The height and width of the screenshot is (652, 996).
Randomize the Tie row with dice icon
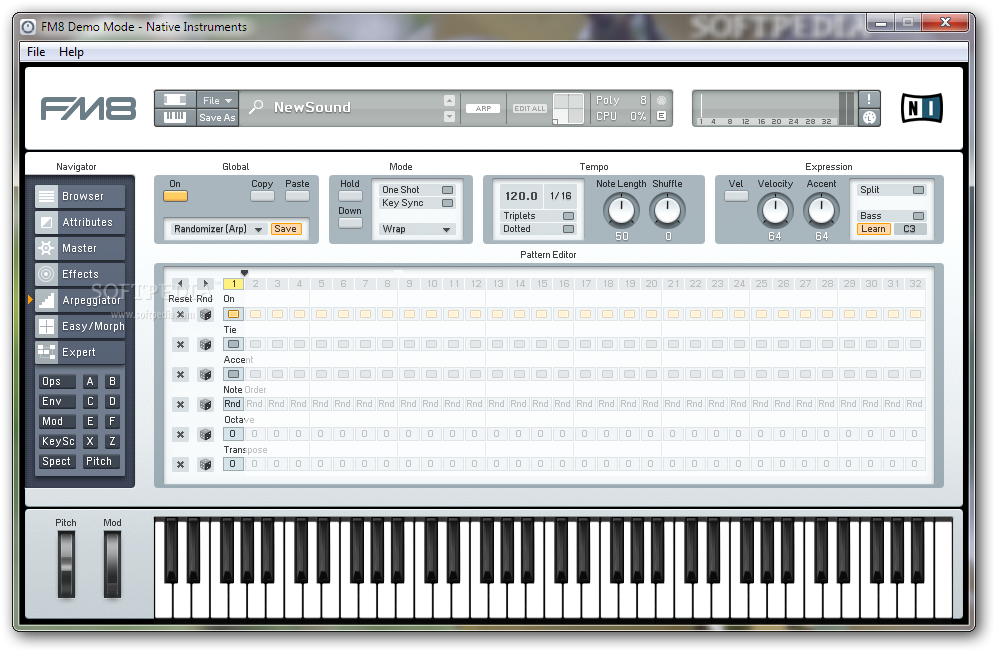(x=205, y=344)
